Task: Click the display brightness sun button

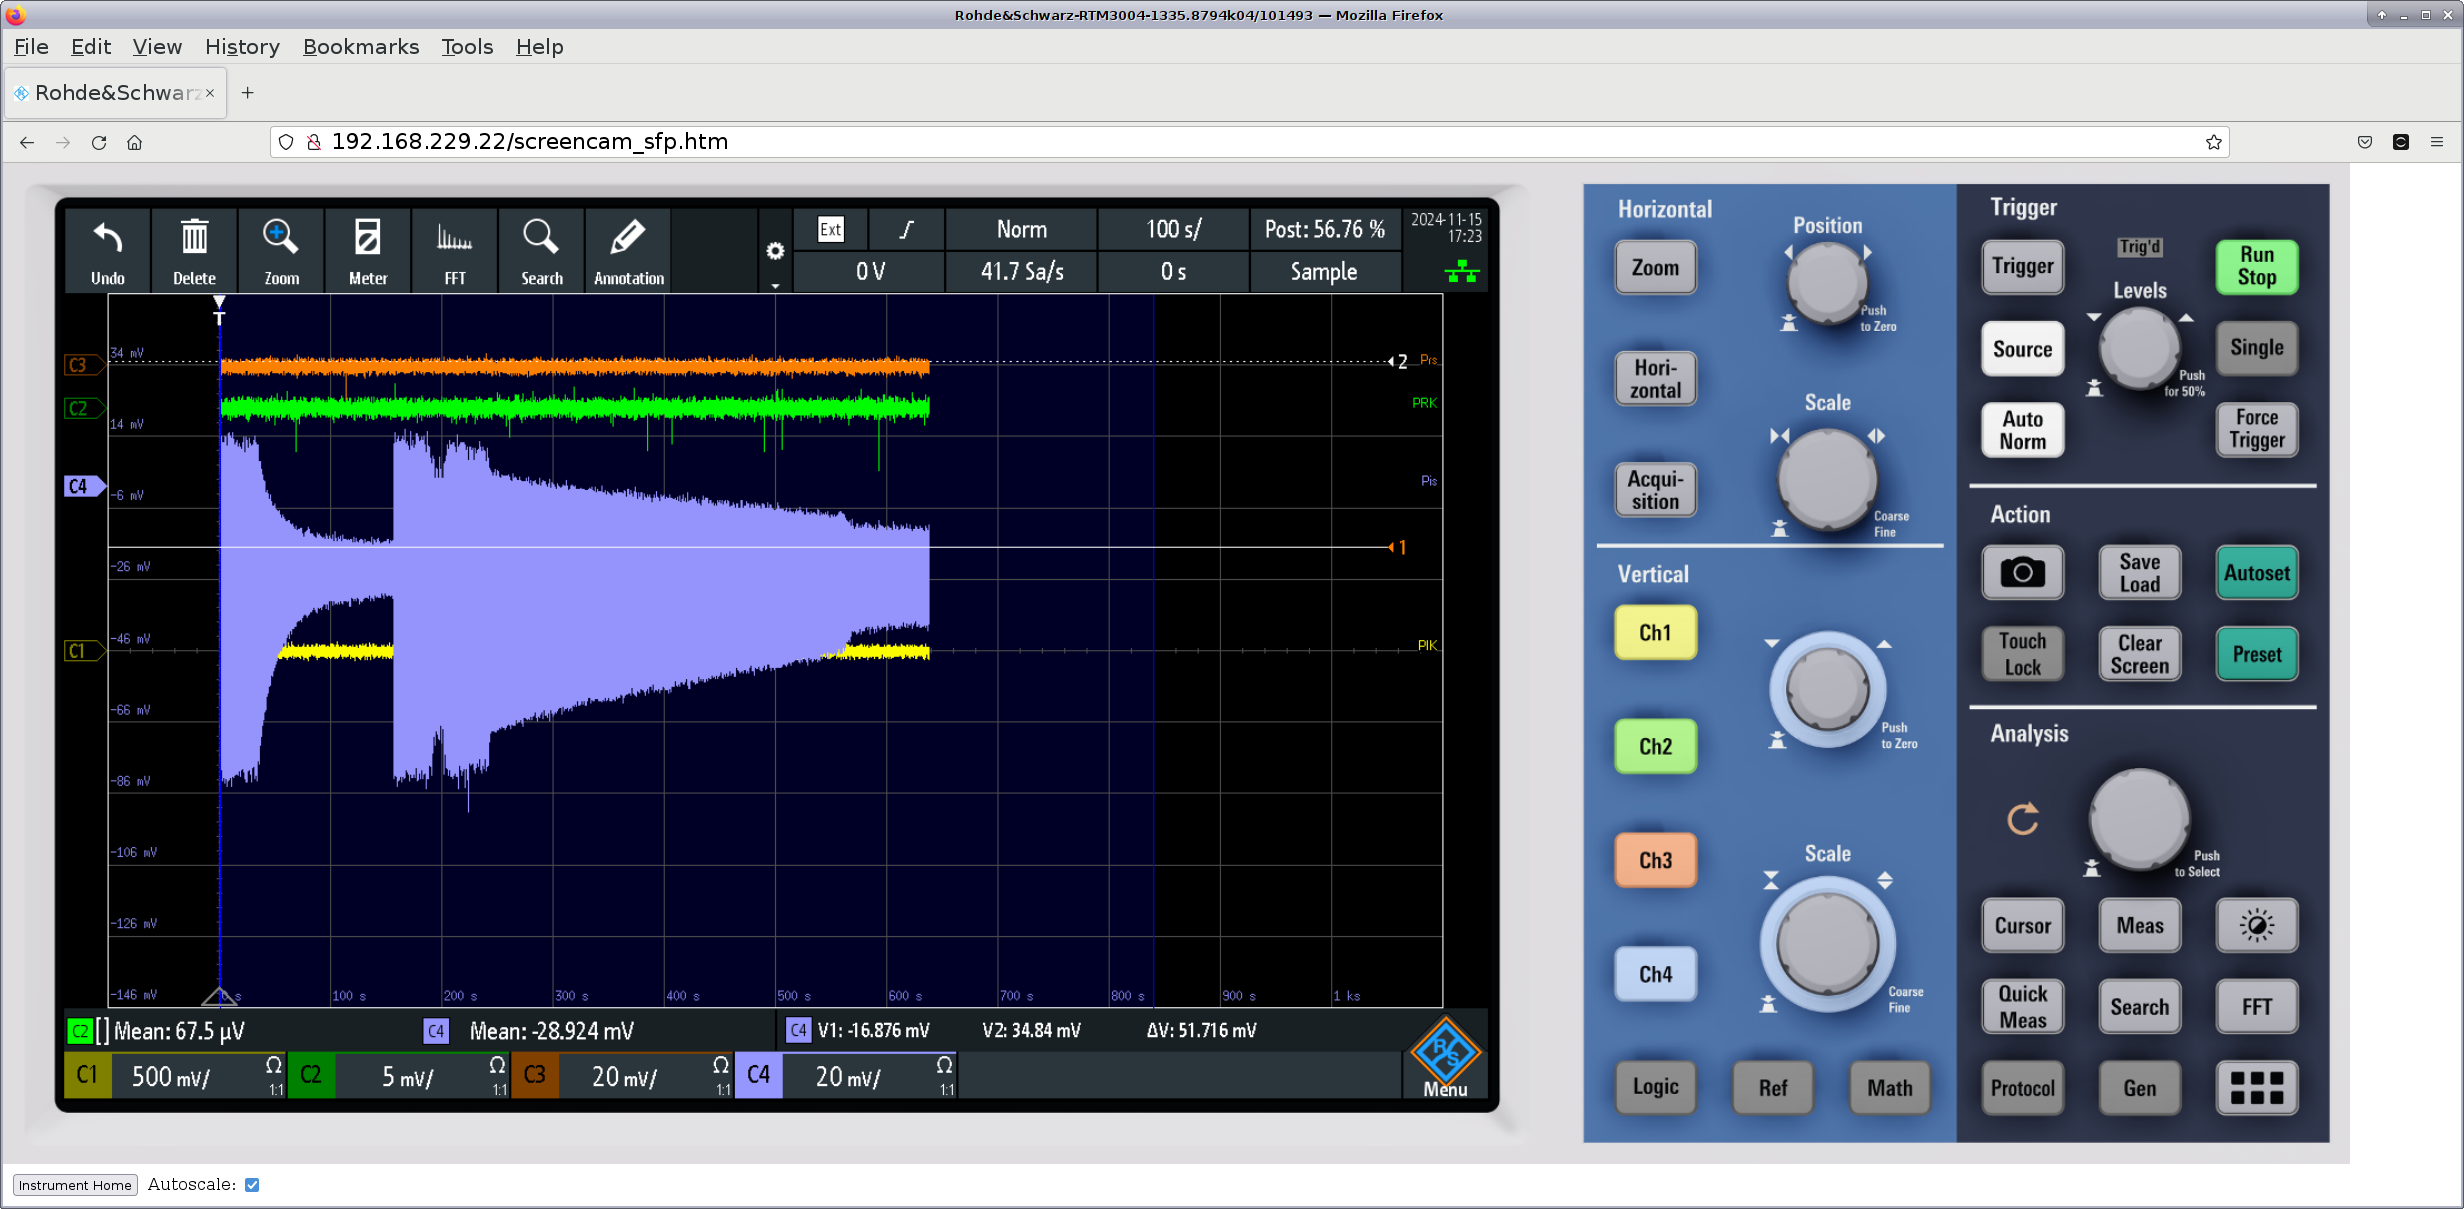Action: click(x=2256, y=925)
